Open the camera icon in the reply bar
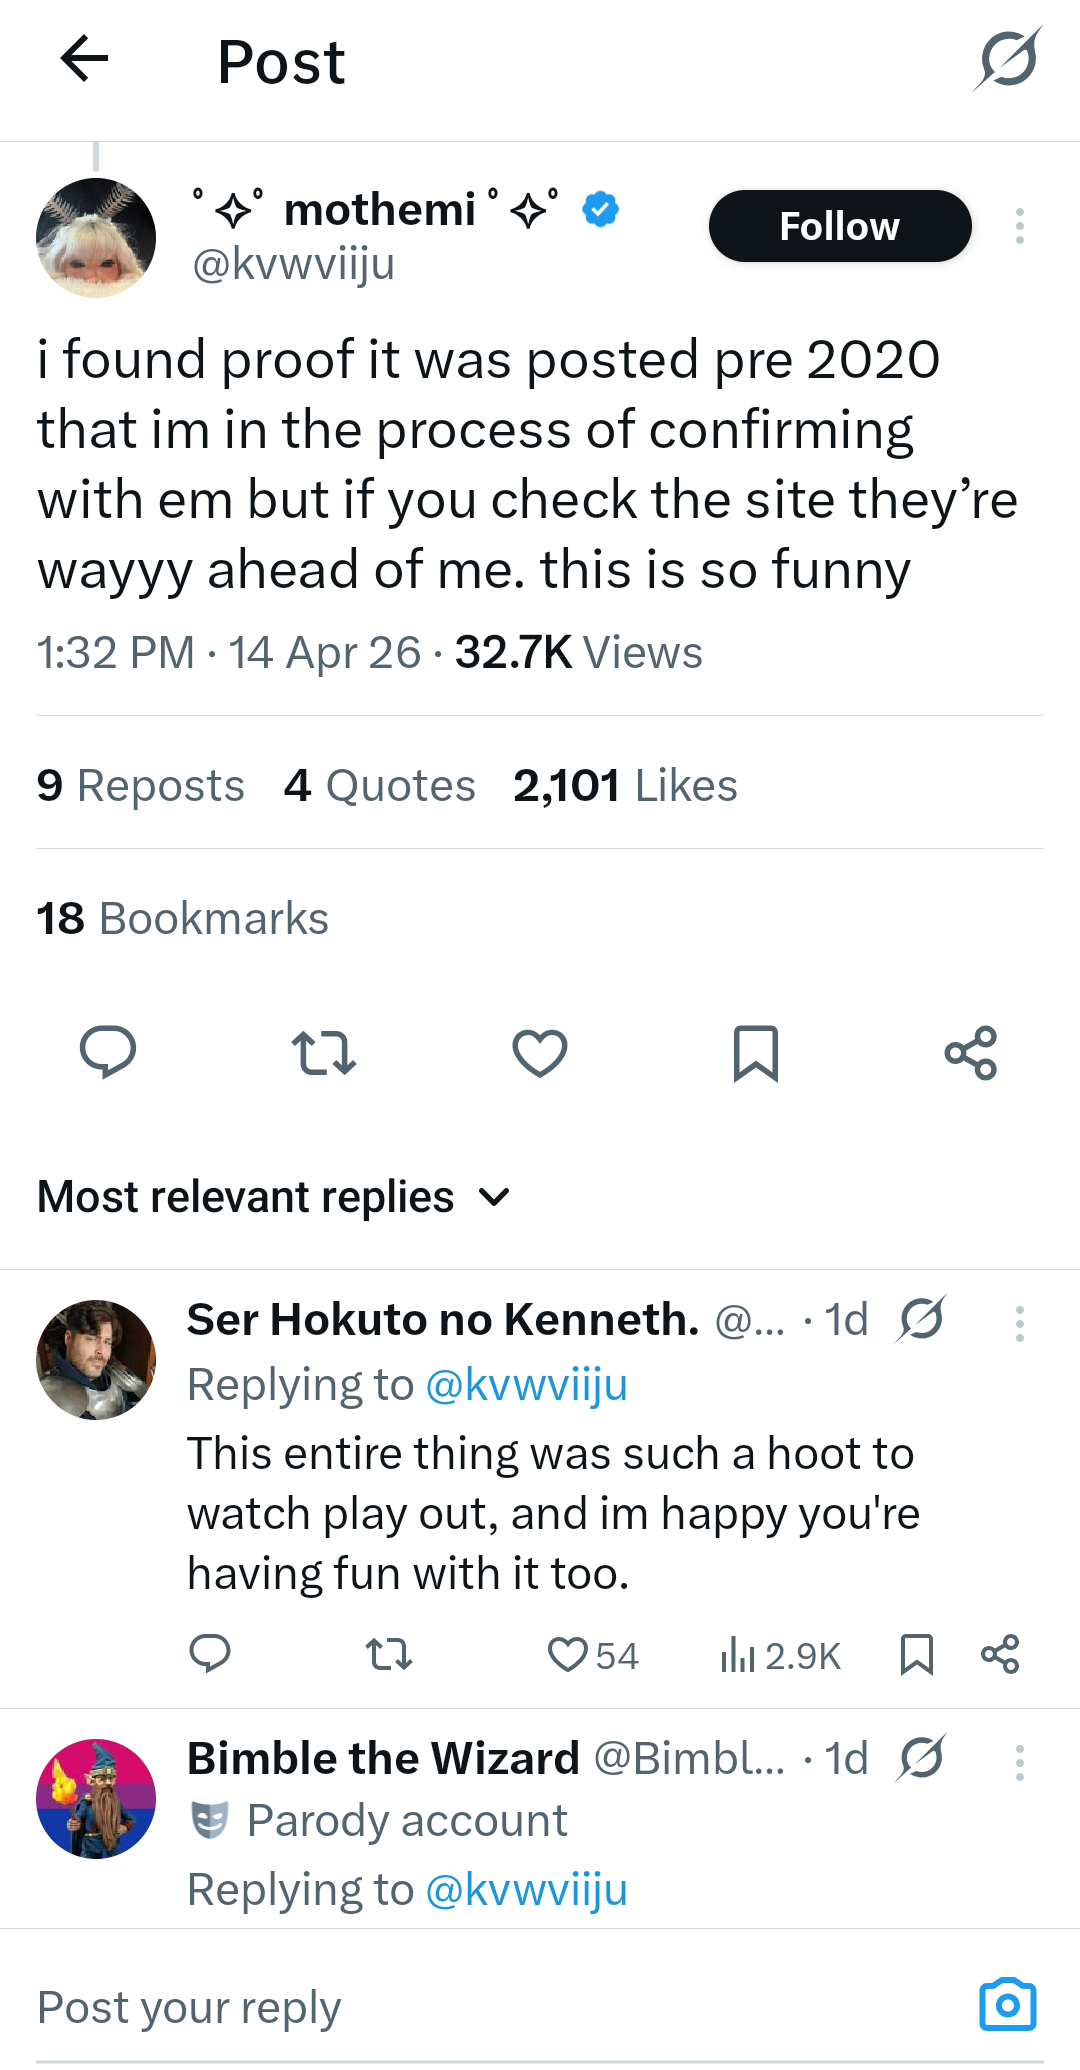Screen dimensions: 1080x2070 [x=1007, y=2005]
